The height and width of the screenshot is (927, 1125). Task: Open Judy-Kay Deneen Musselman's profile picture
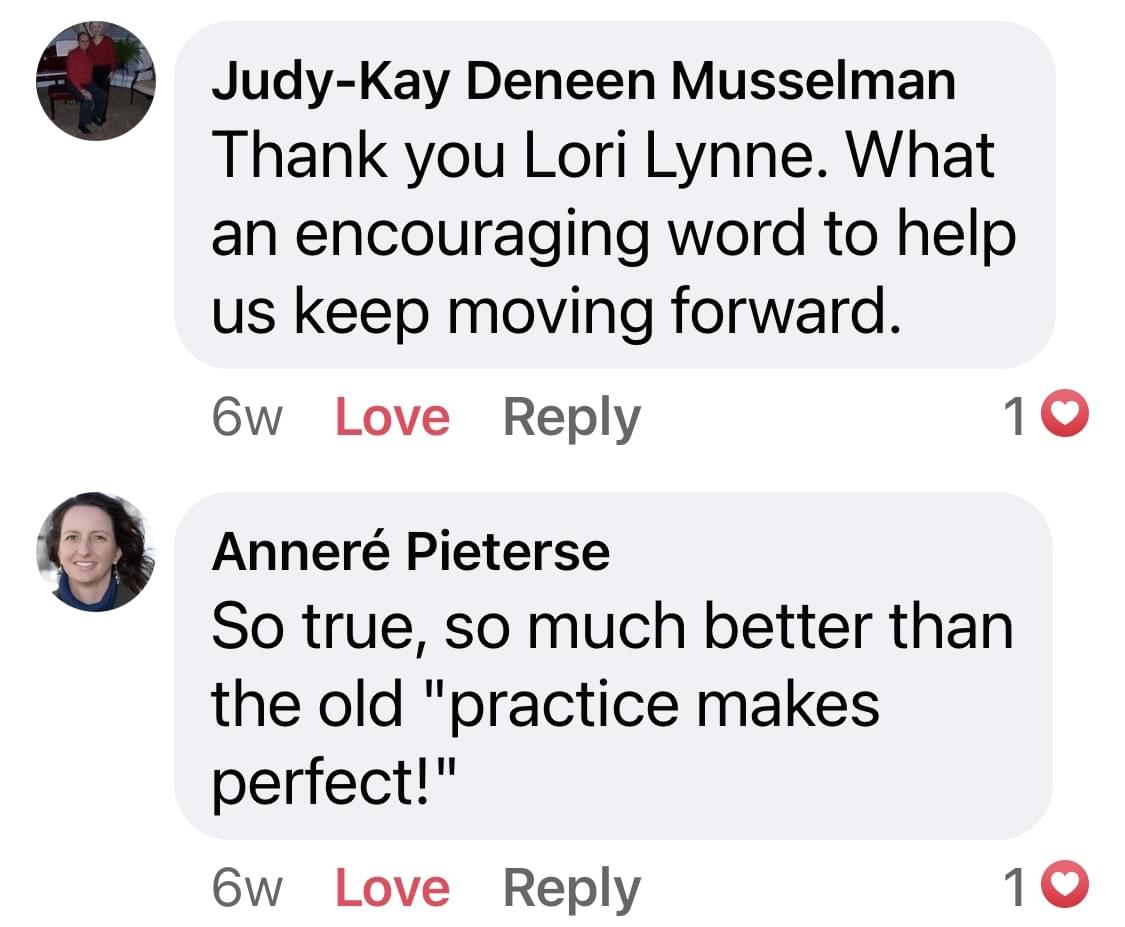[96, 81]
